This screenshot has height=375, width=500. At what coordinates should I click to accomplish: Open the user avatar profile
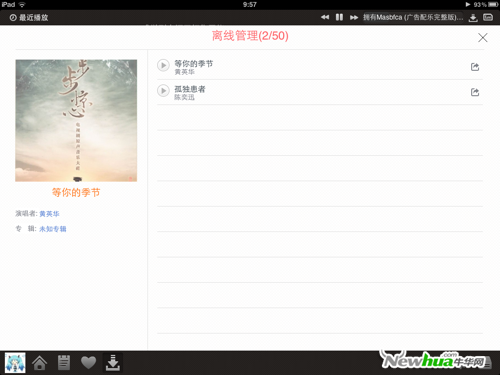coord(15,363)
